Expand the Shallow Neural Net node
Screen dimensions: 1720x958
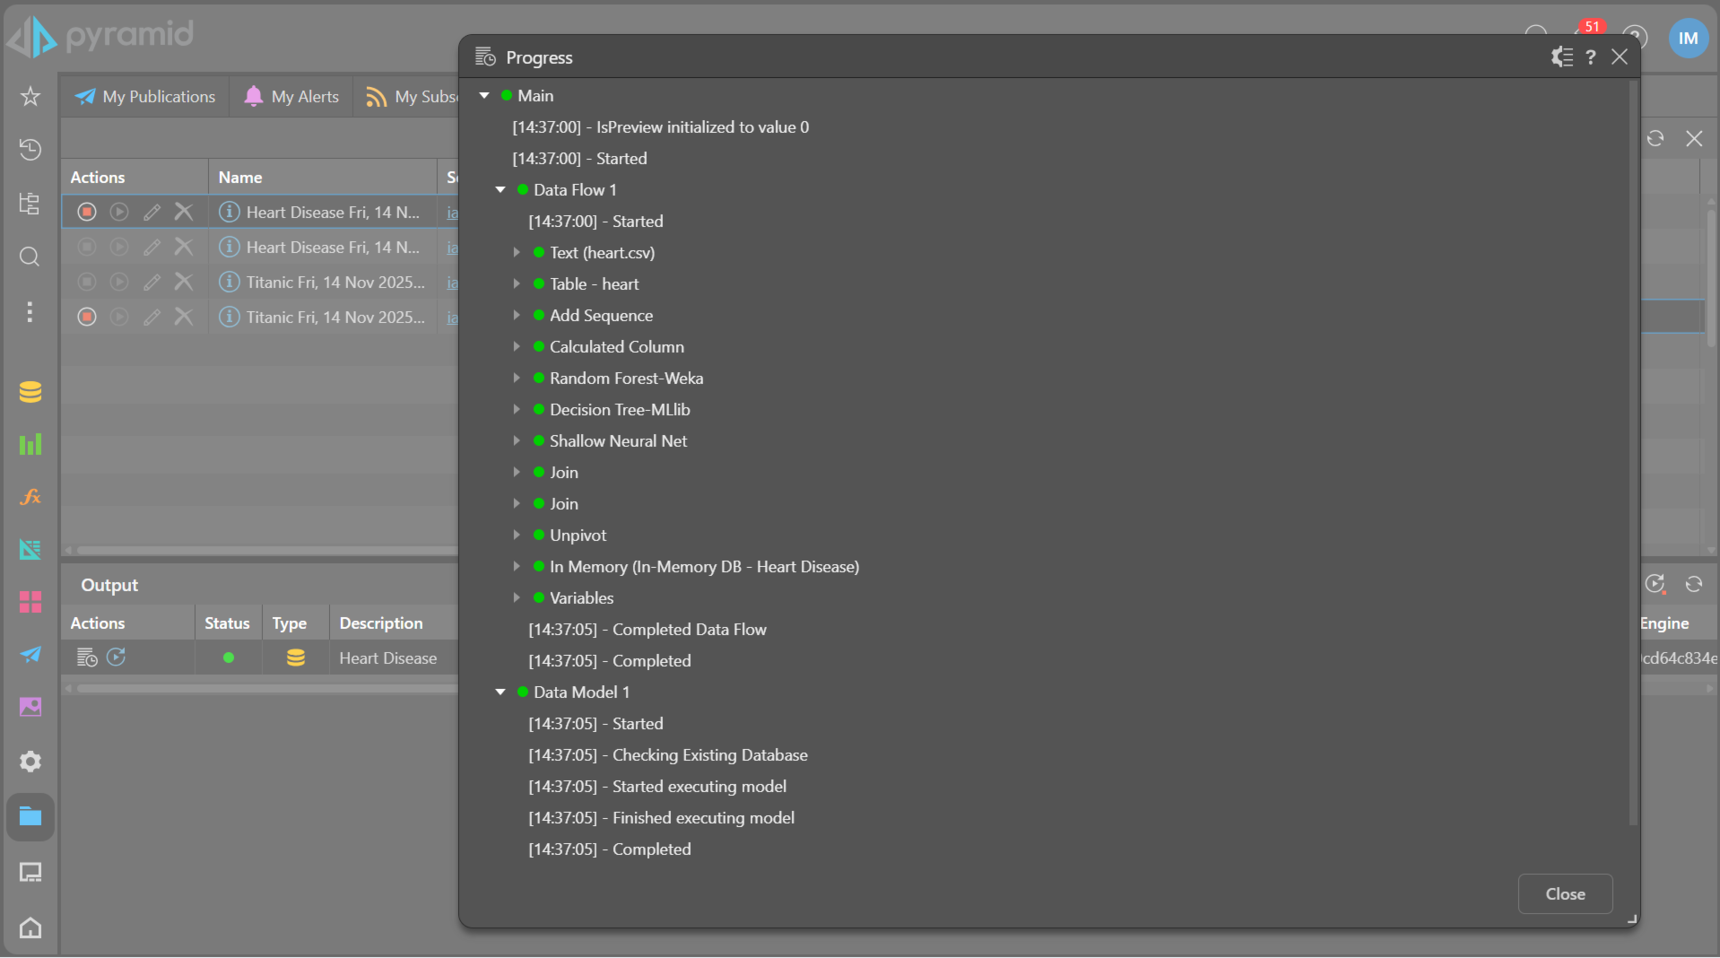pos(517,441)
